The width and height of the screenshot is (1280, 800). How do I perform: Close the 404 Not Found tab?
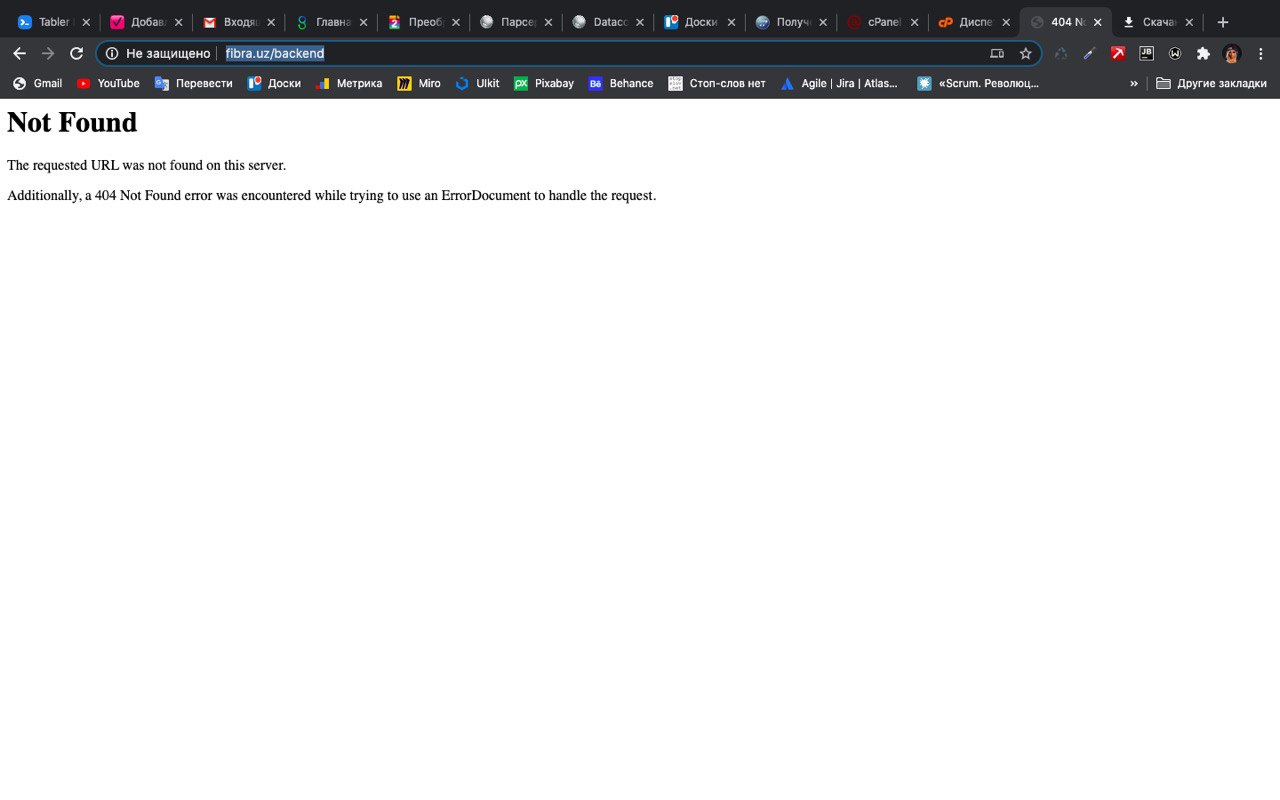[x=1097, y=22]
